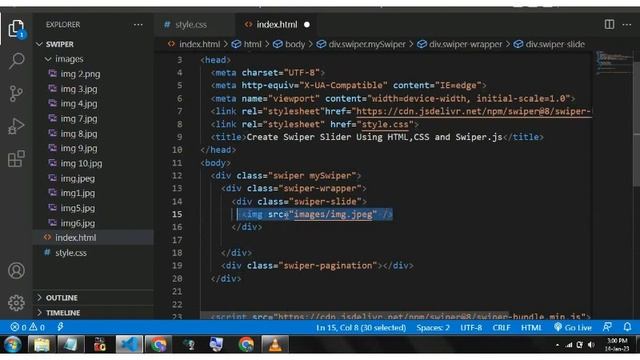Open notifications bell

(x=627, y=327)
